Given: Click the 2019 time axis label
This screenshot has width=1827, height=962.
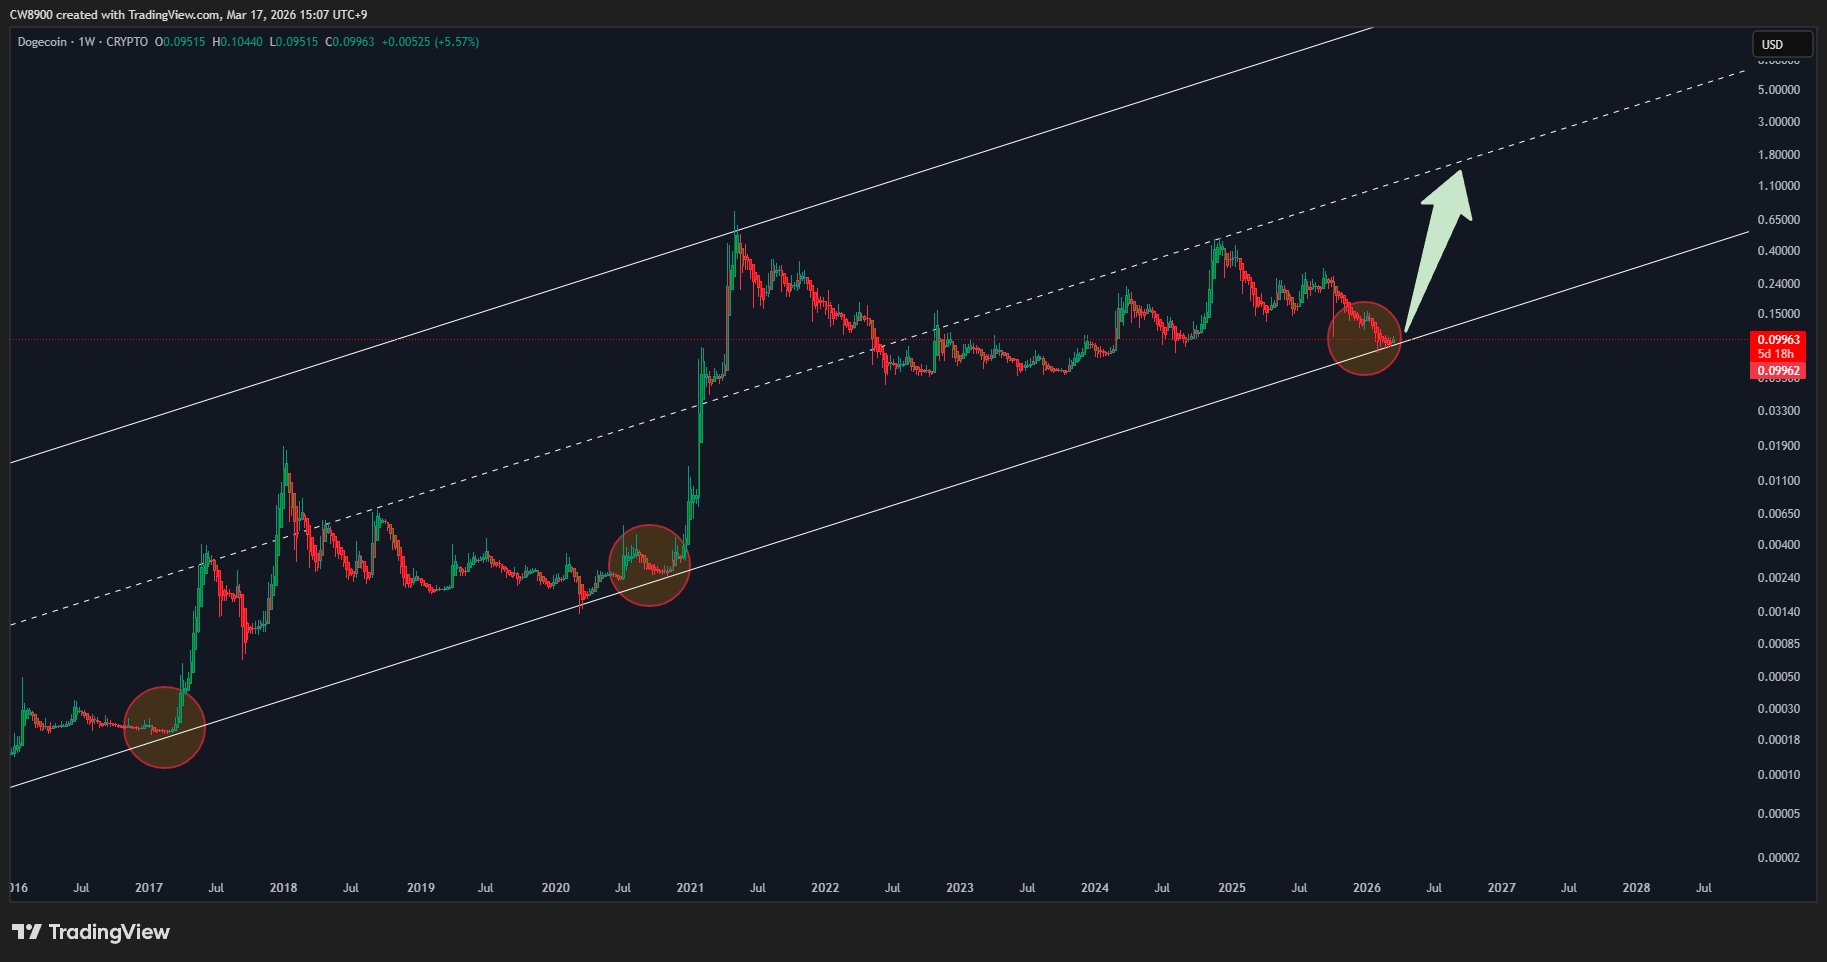Looking at the screenshot, I should coord(421,888).
